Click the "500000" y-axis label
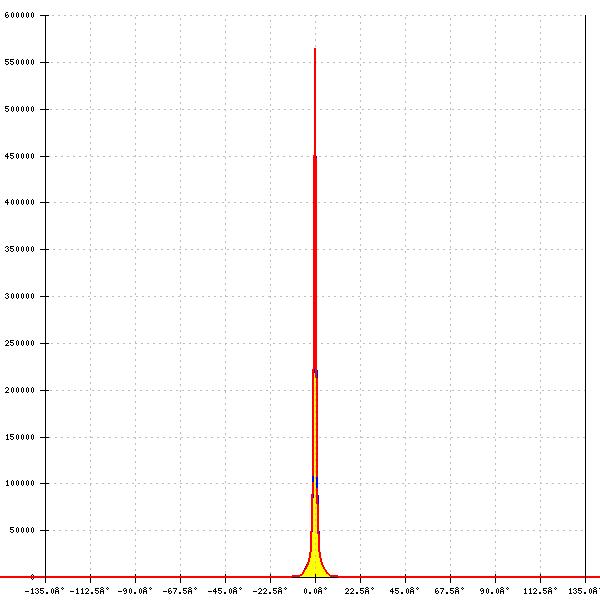The width and height of the screenshot is (600, 600). 20,109
